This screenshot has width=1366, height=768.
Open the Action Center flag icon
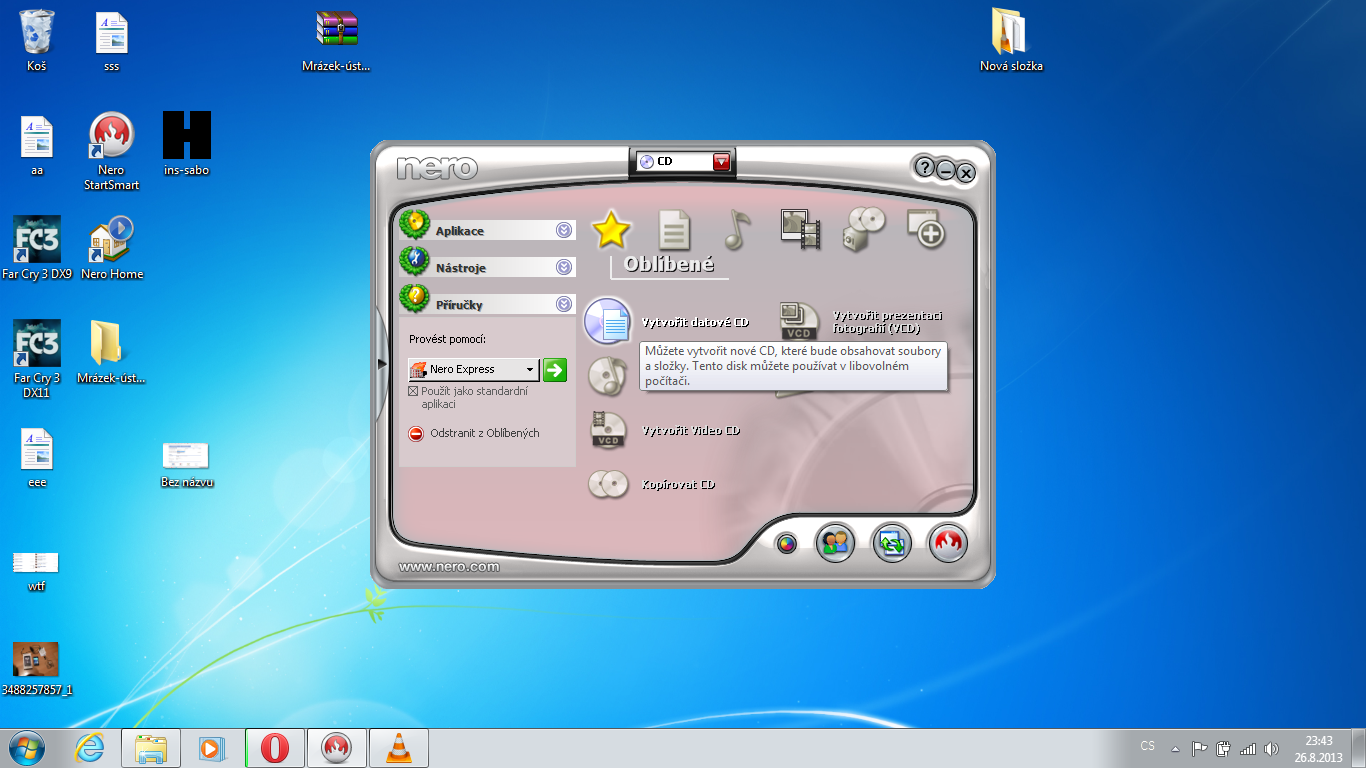tap(1200, 748)
